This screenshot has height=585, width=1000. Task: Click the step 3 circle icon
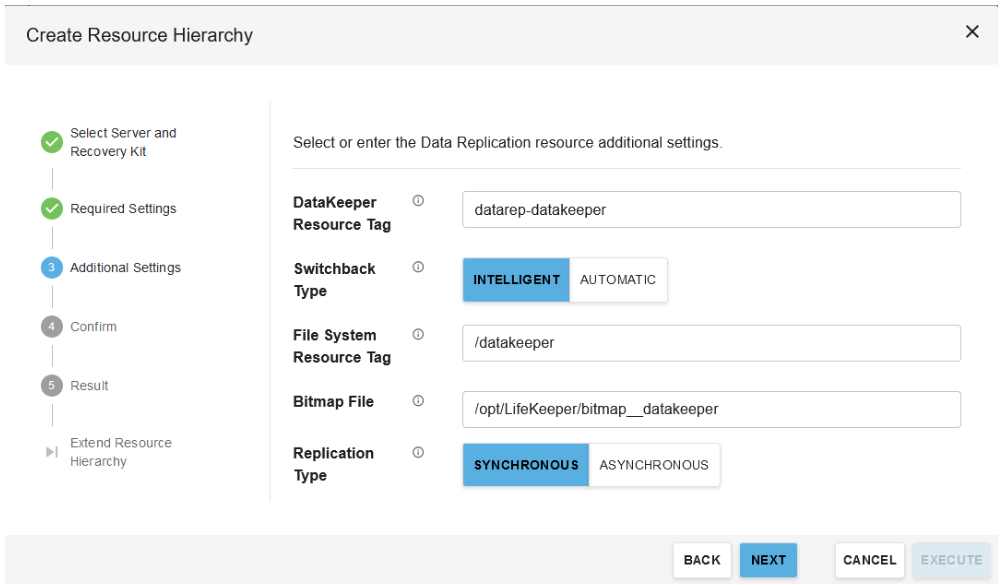click(52, 268)
